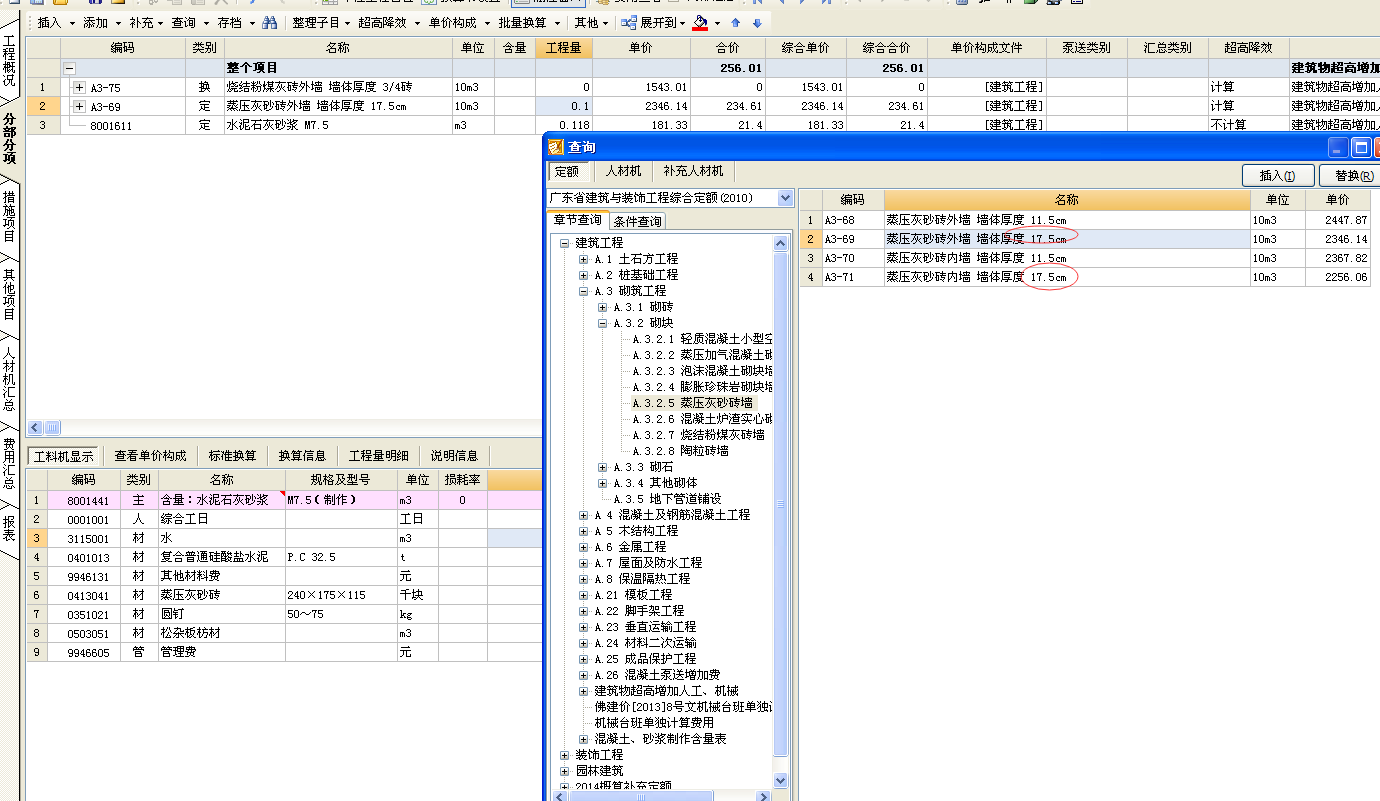Select A.3.2.7 烧结粉煤灰砖墙 tree item
This screenshot has height=801, width=1380.
(x=698, y=435)
